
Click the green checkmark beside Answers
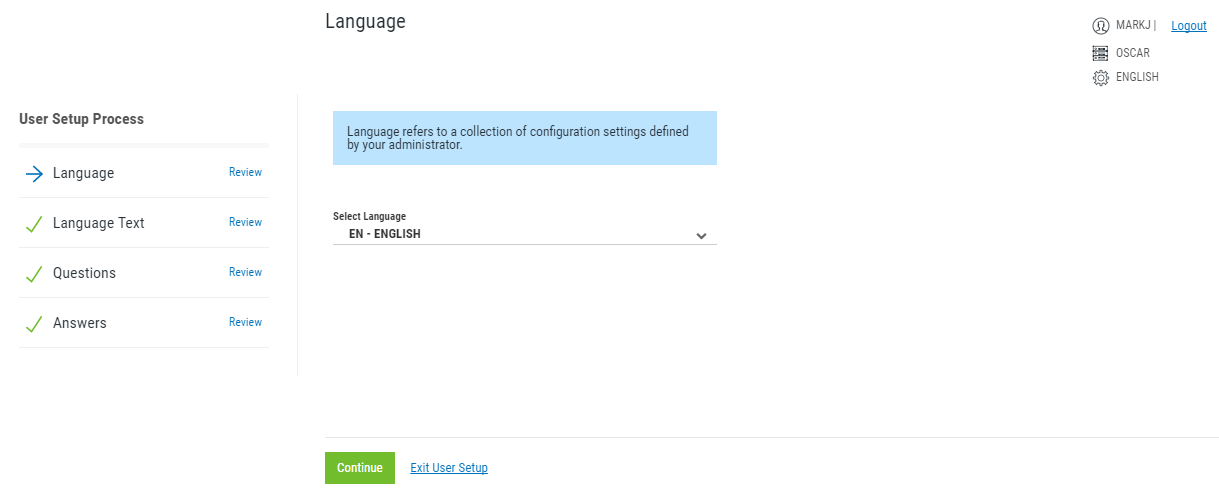34,324
